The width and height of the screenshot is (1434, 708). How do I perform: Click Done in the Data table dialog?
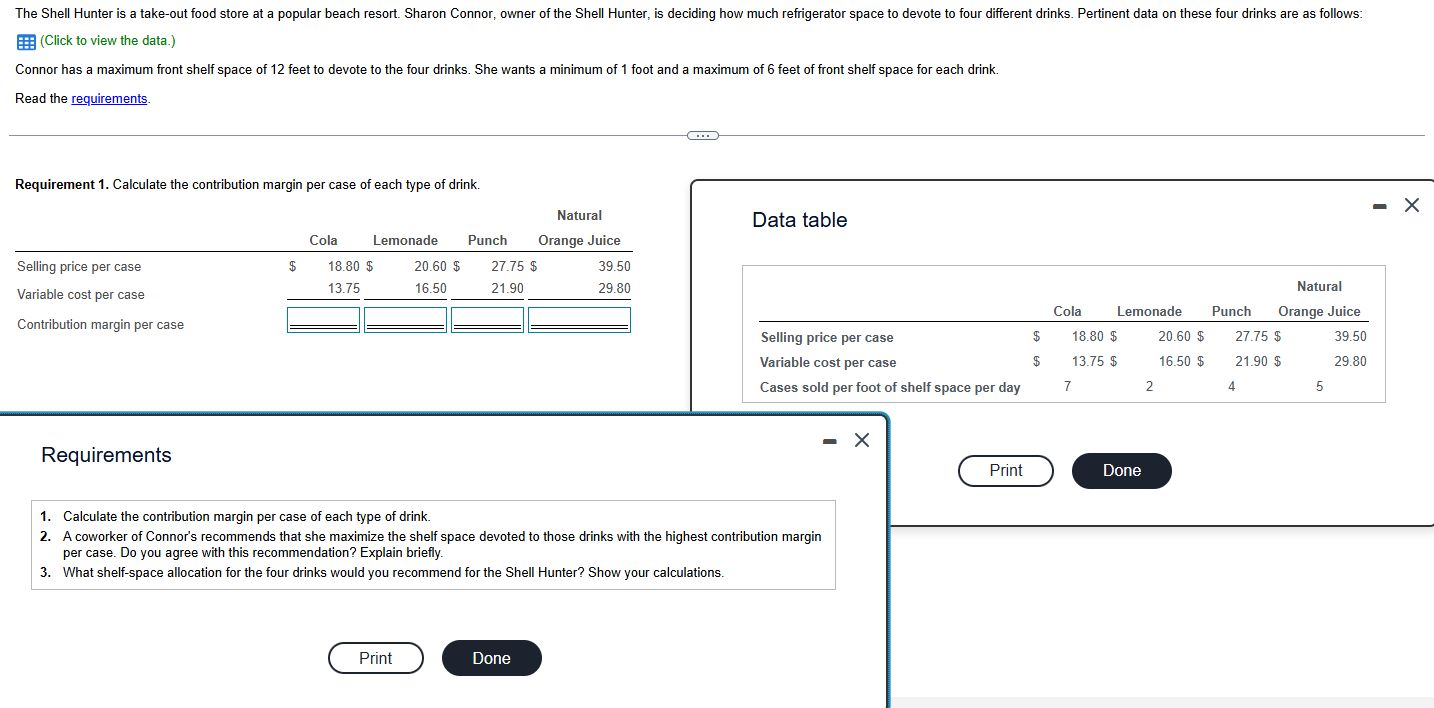click(1121, 470)
